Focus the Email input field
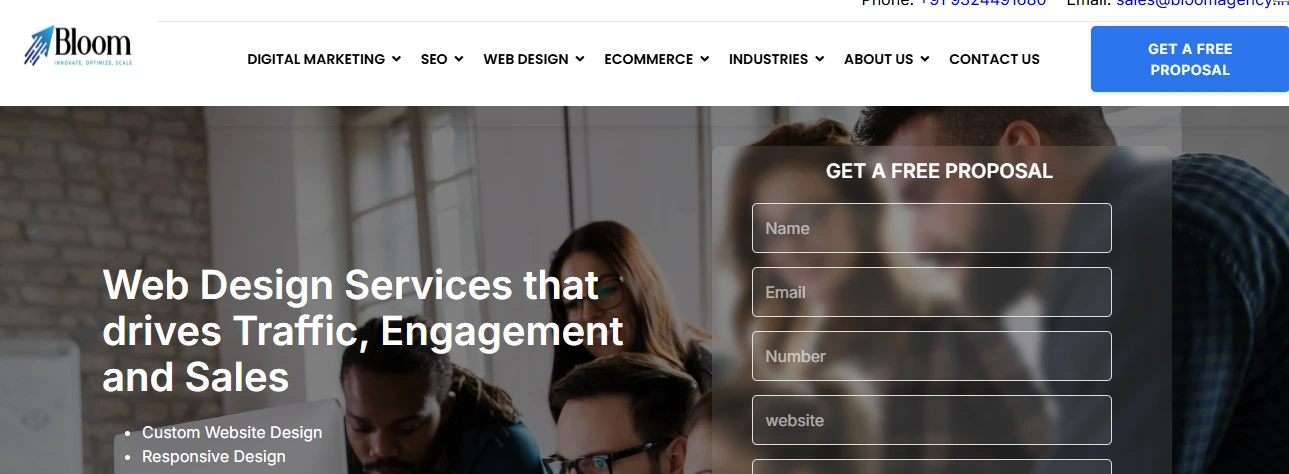 pyautogui.click(x=931, y=292)
